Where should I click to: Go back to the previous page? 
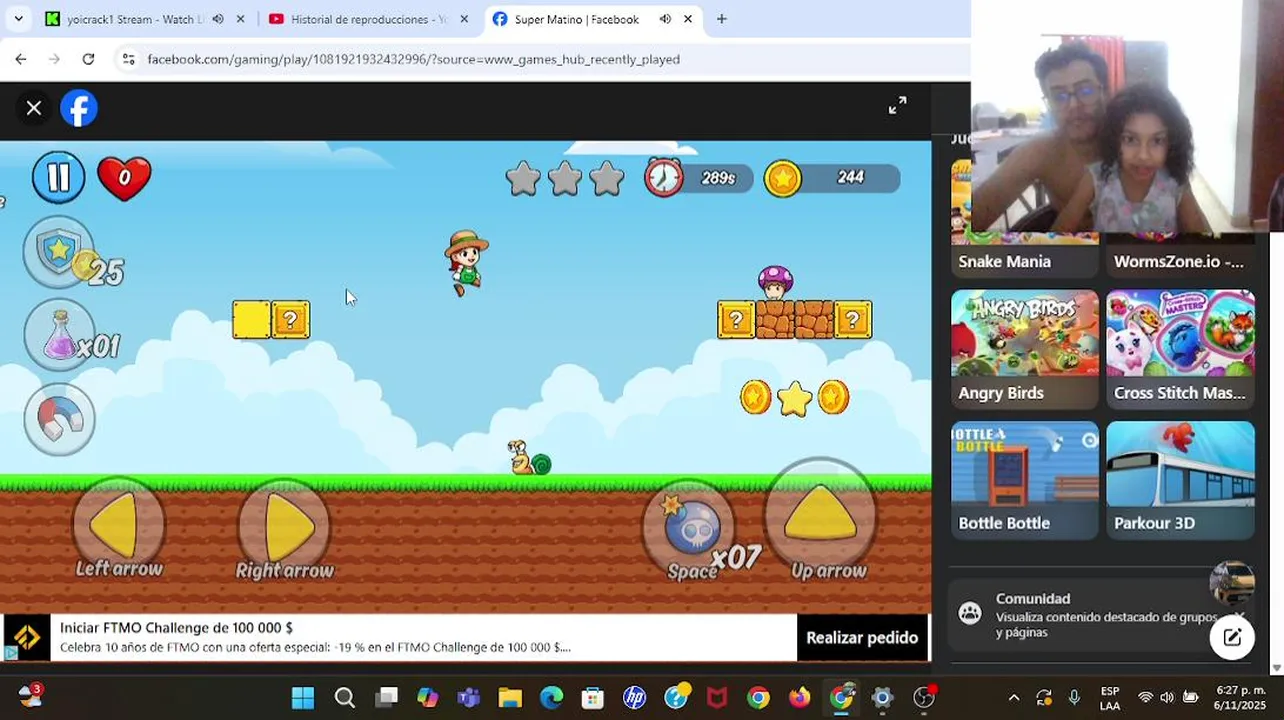(x=21, y=59)
